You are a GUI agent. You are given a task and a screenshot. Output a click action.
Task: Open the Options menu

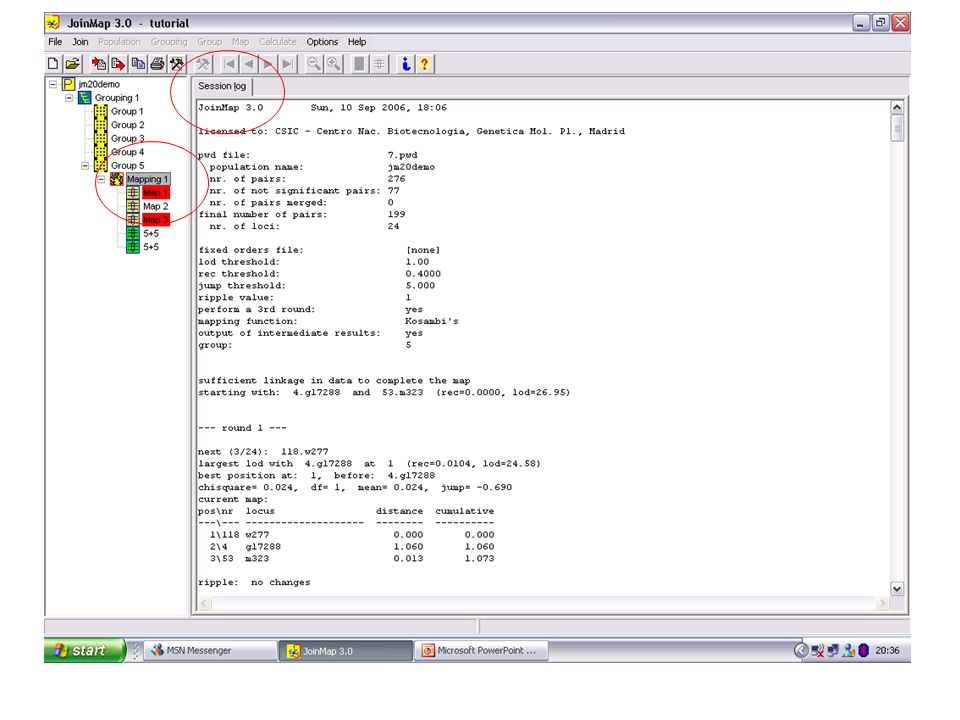322,42
